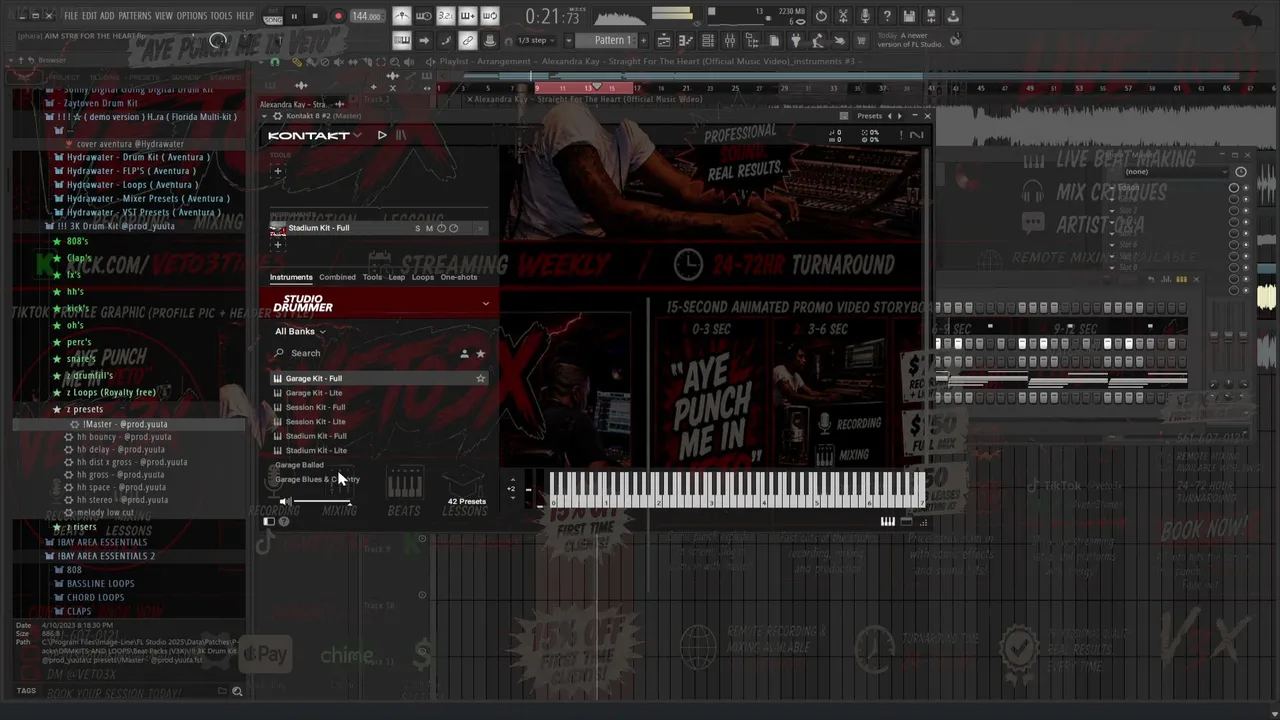The image size is (1280, 720).
Task: Open undo history icon
Action: click(821, 16)
